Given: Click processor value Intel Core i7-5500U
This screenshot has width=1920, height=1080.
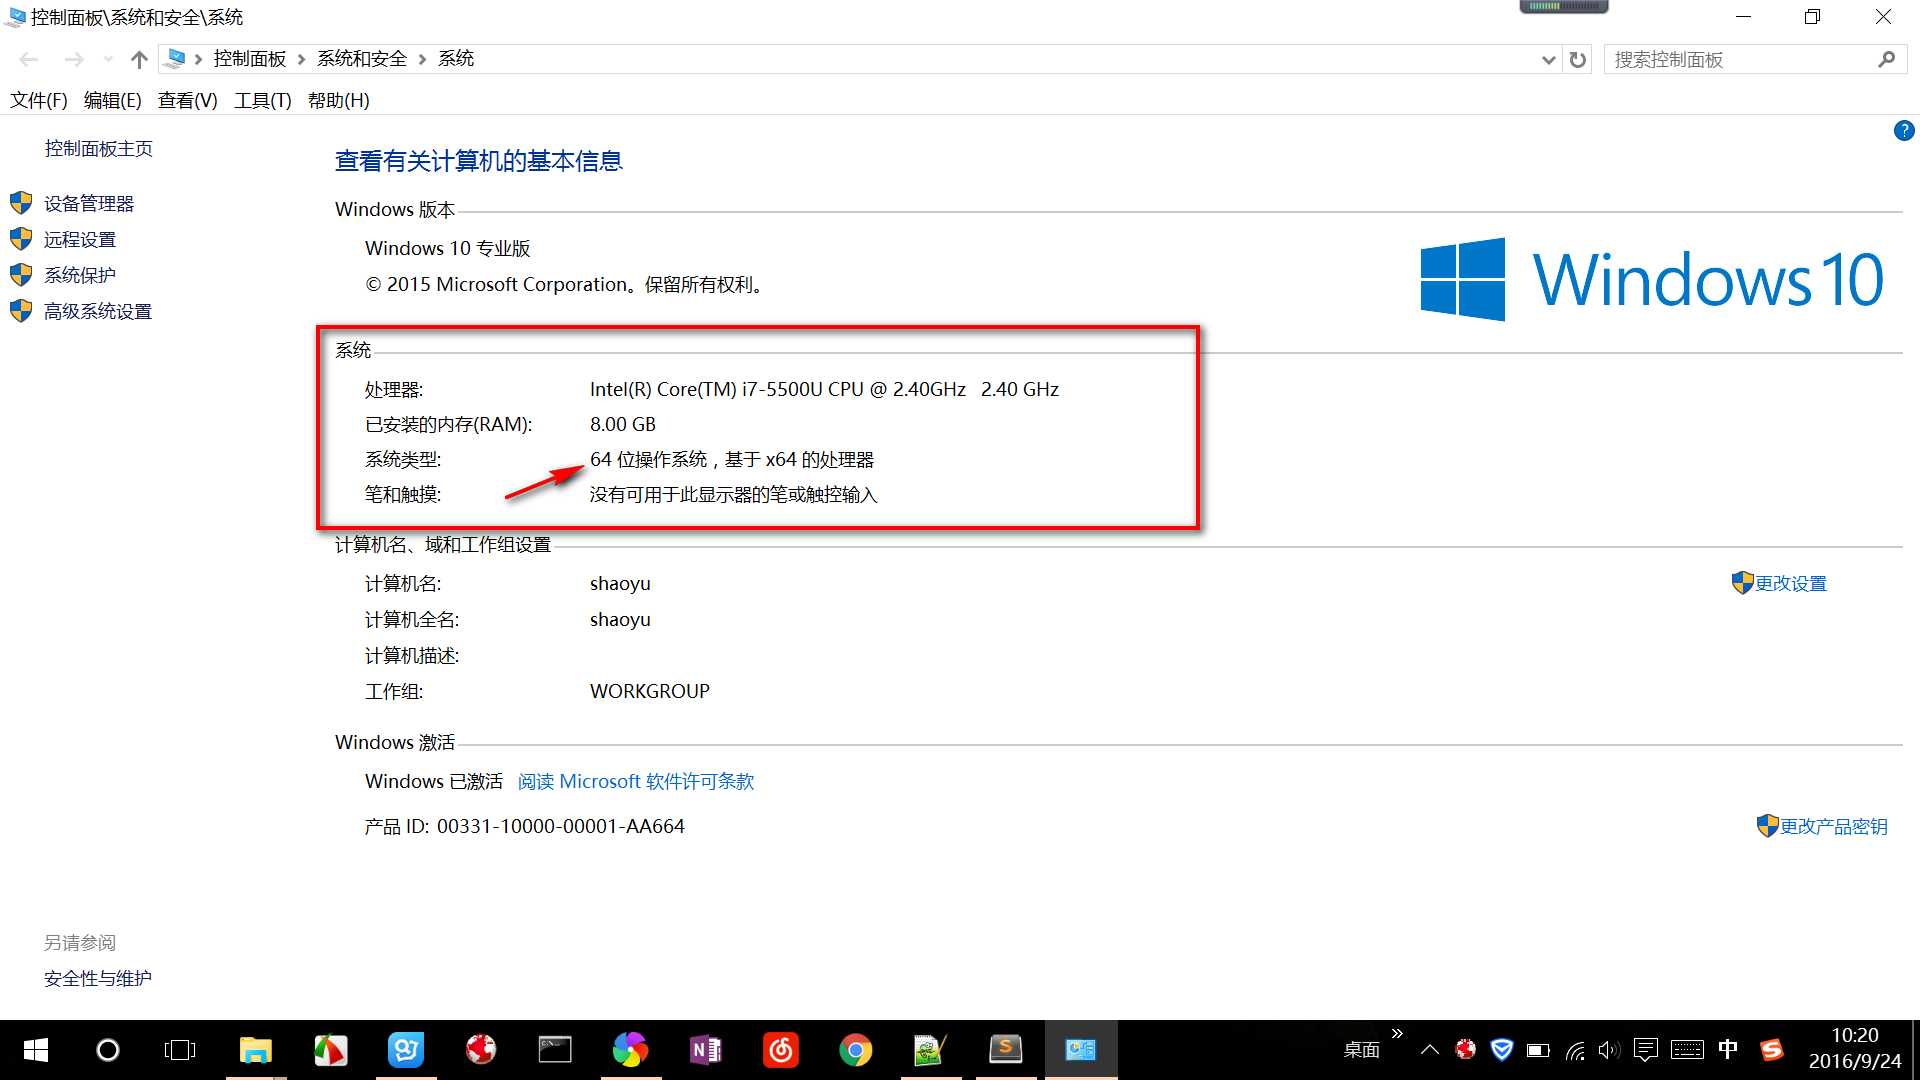Looking at the screenshot, I should 824,390.
